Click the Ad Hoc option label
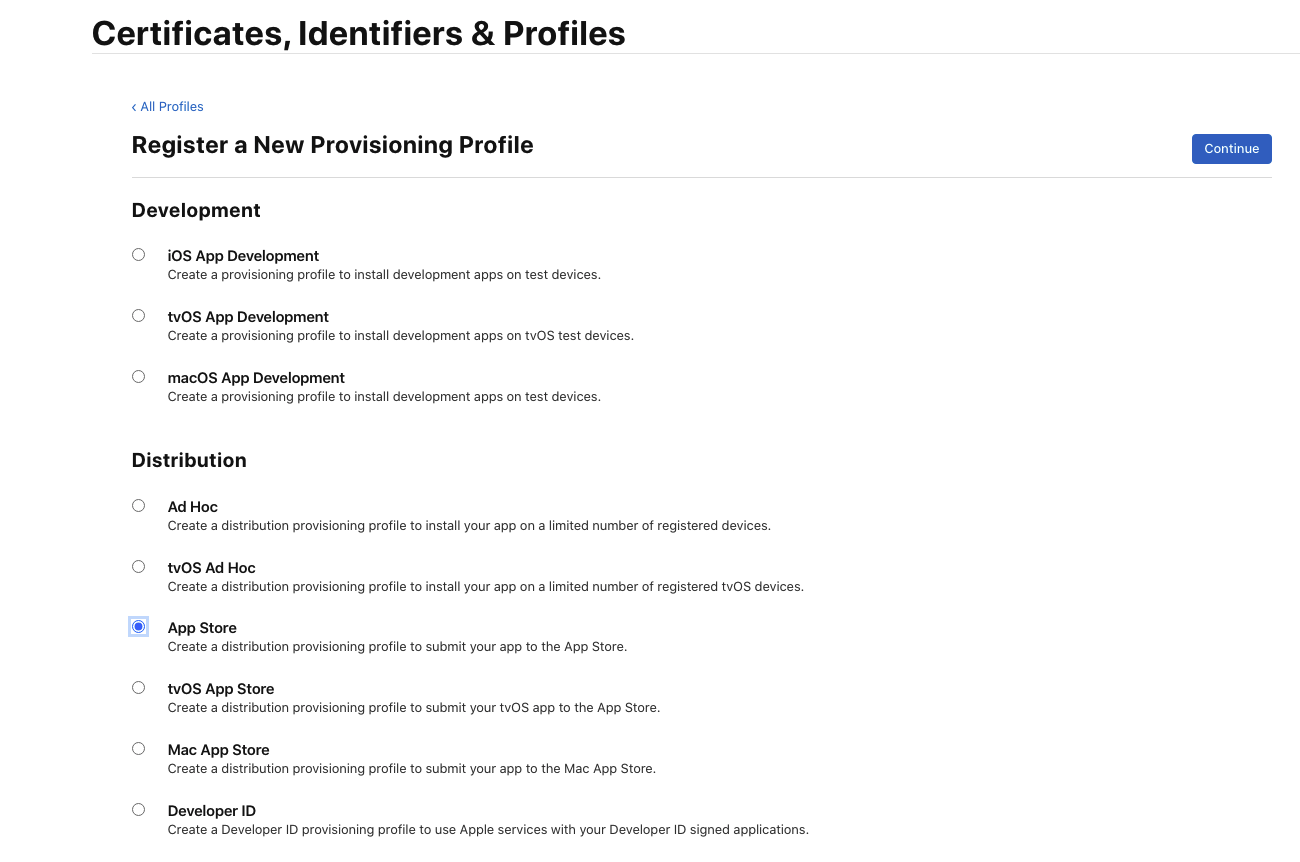 tap(193, 507)
